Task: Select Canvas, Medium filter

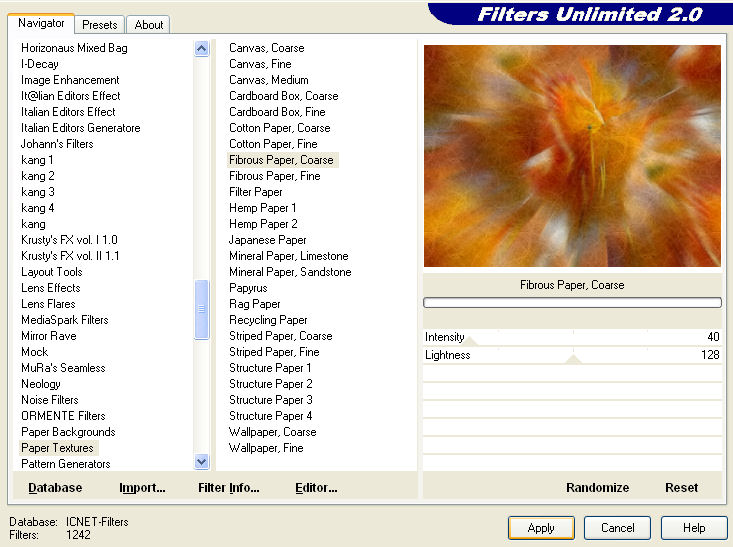Action: point(269,80)
